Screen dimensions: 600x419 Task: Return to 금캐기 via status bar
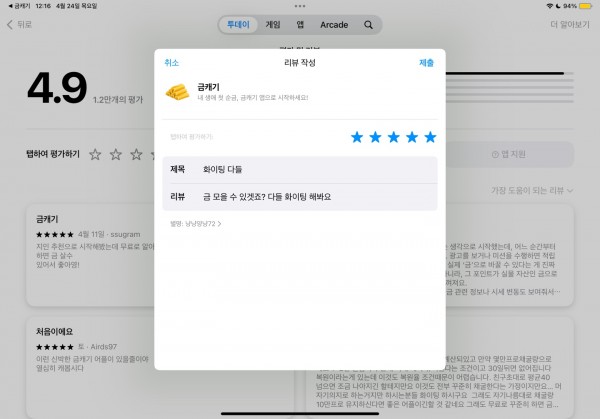(19, 6)
